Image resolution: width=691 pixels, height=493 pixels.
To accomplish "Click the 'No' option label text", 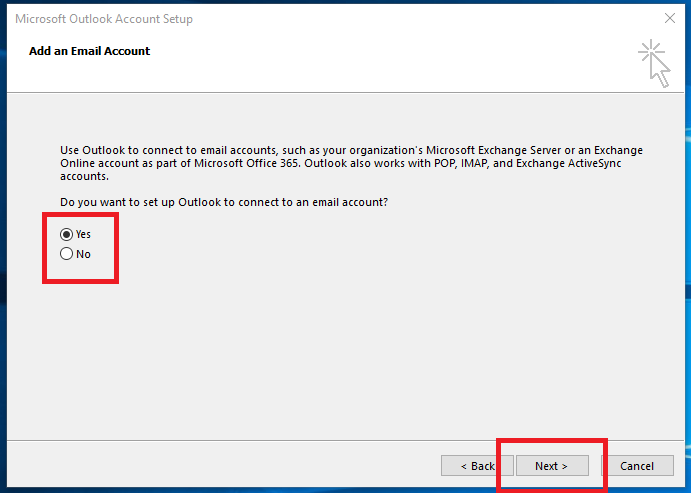I will (x=83, y=254).
